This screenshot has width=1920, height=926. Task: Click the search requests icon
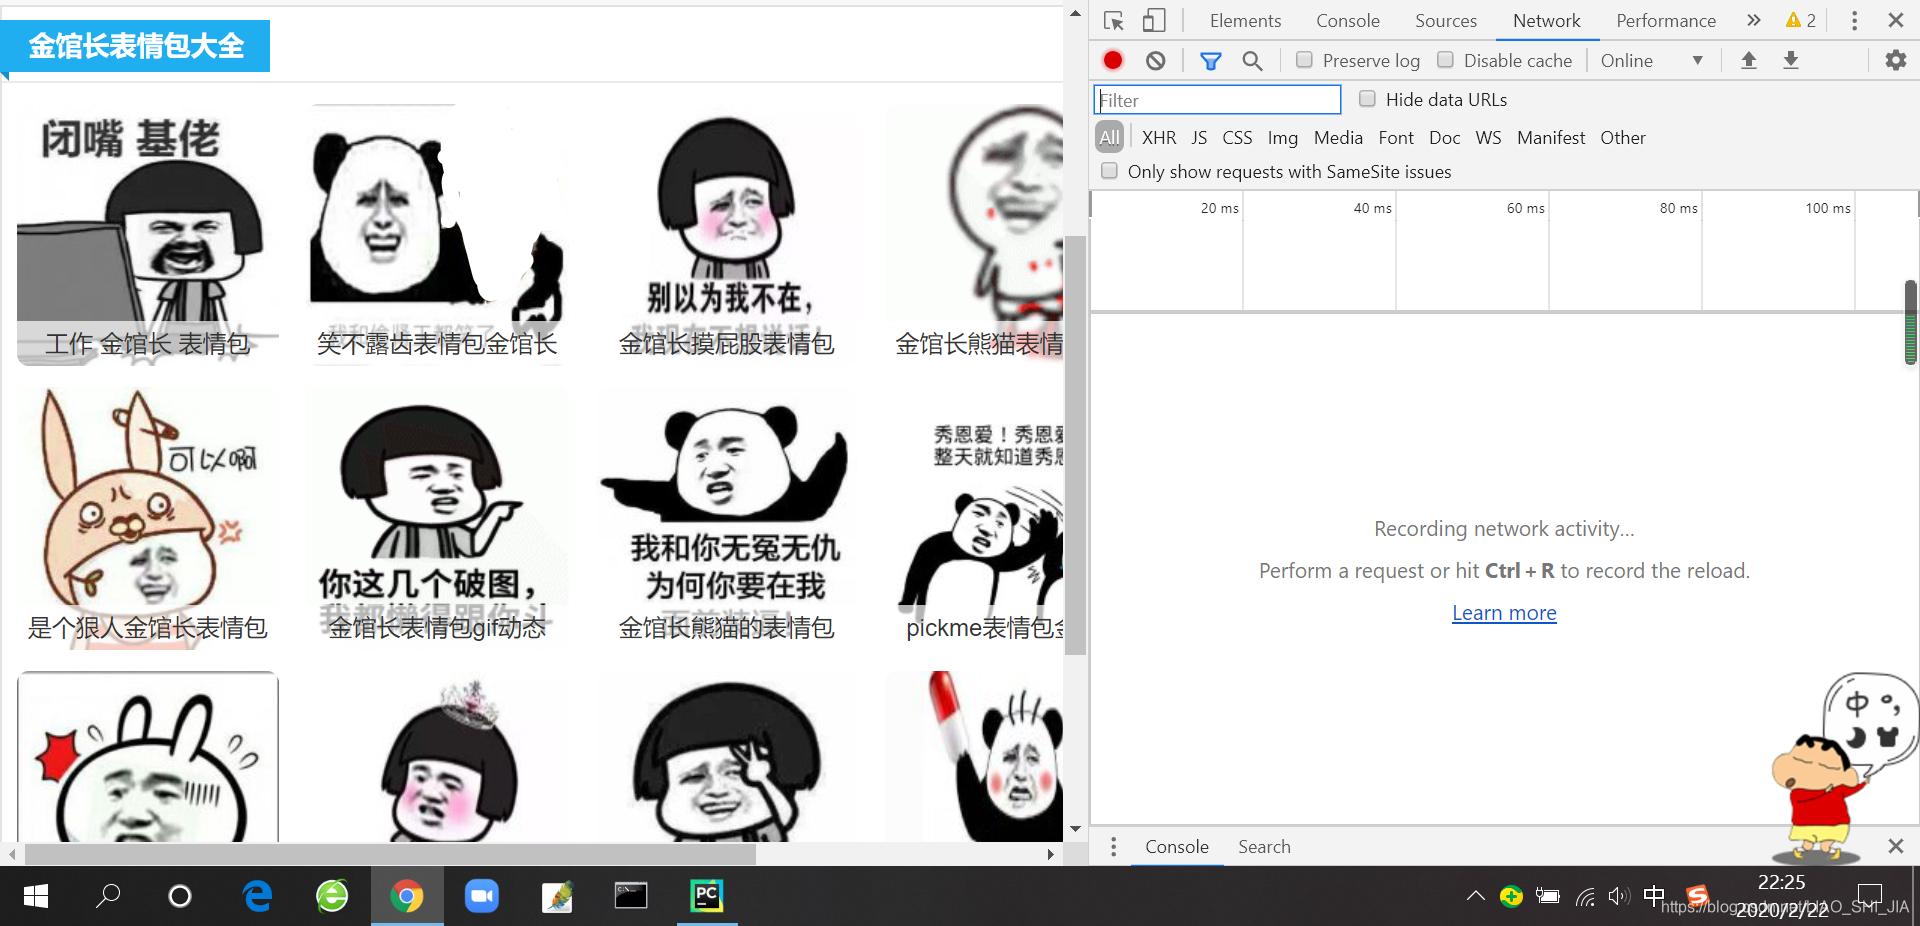click(1252, 60)
